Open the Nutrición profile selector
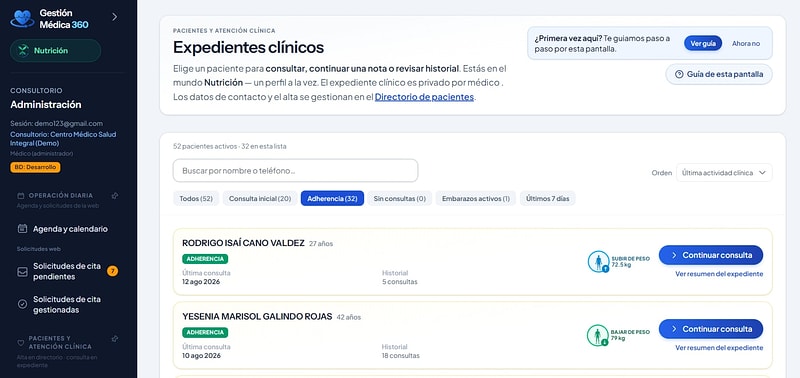800x378 pixels. (56, 51)
